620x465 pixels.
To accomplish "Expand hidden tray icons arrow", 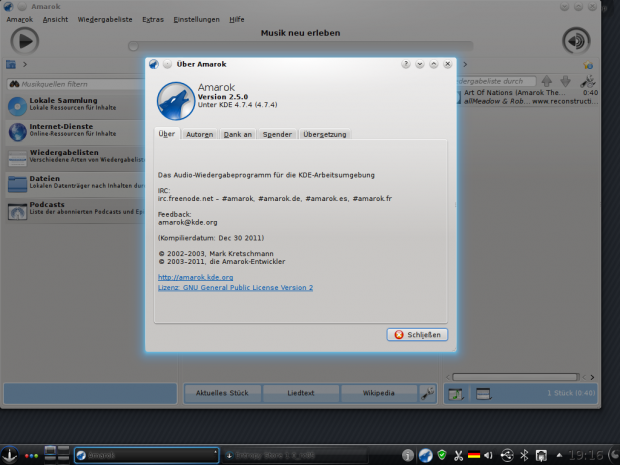I will [x=559, y=455].
